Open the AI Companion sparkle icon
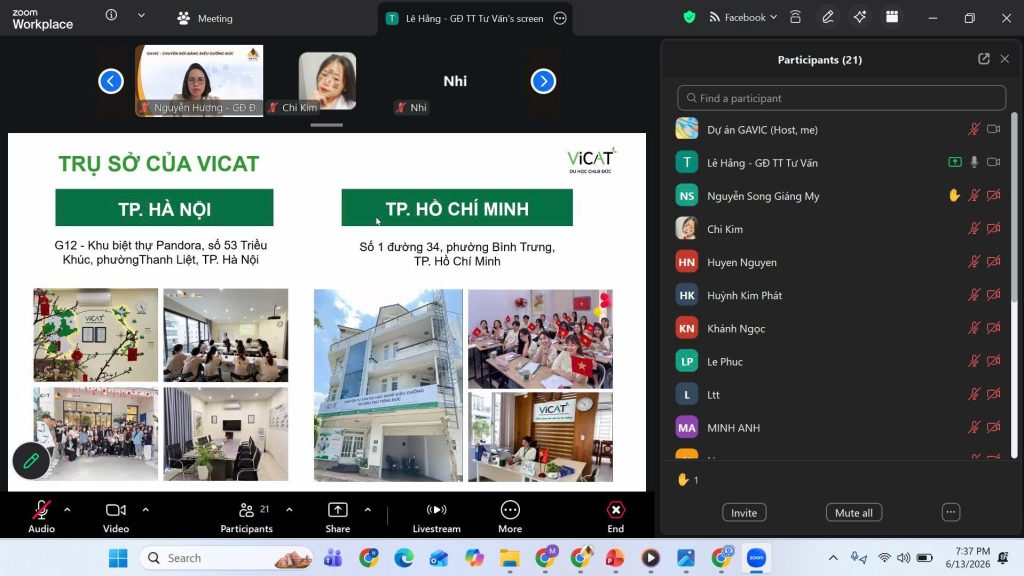 click(x=859, y=18)
